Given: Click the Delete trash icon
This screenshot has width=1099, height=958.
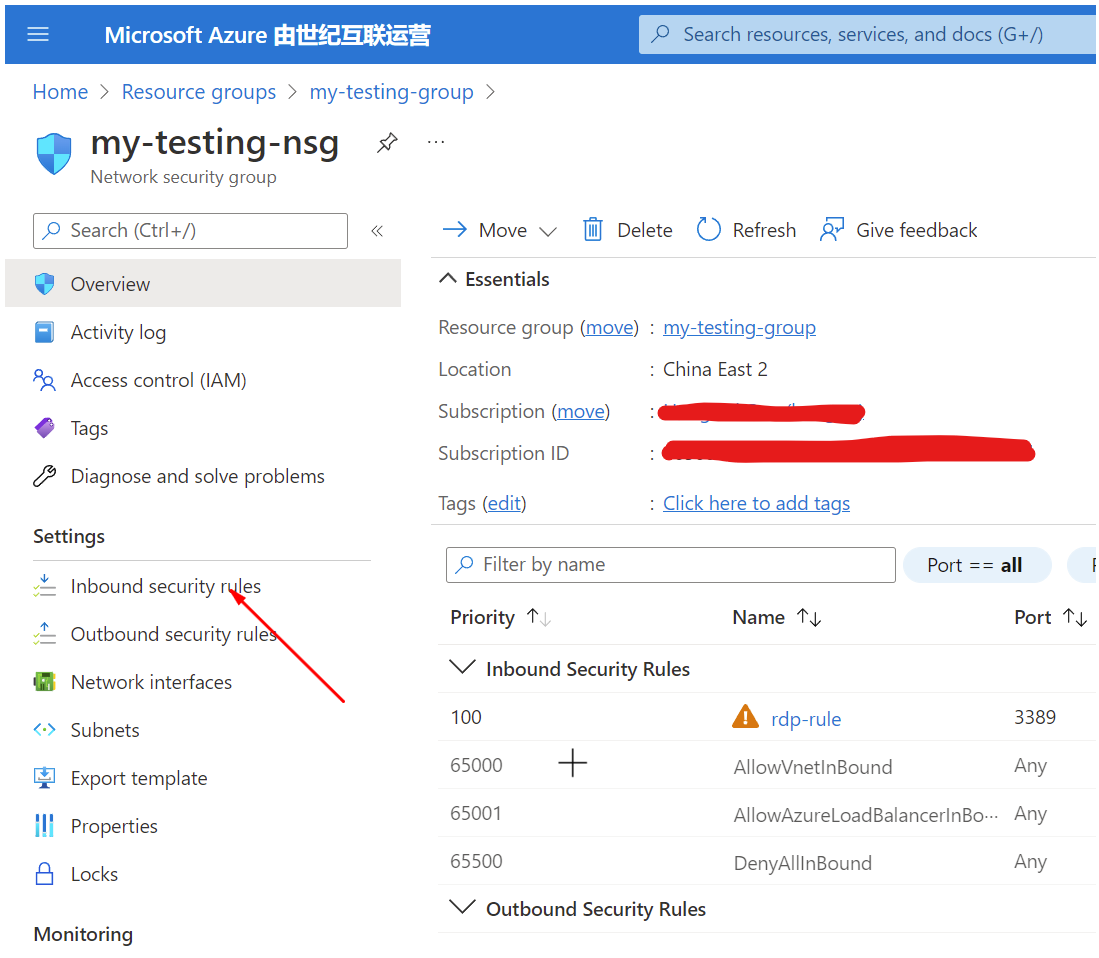Looking at the screenshot, I should point(593,229).
